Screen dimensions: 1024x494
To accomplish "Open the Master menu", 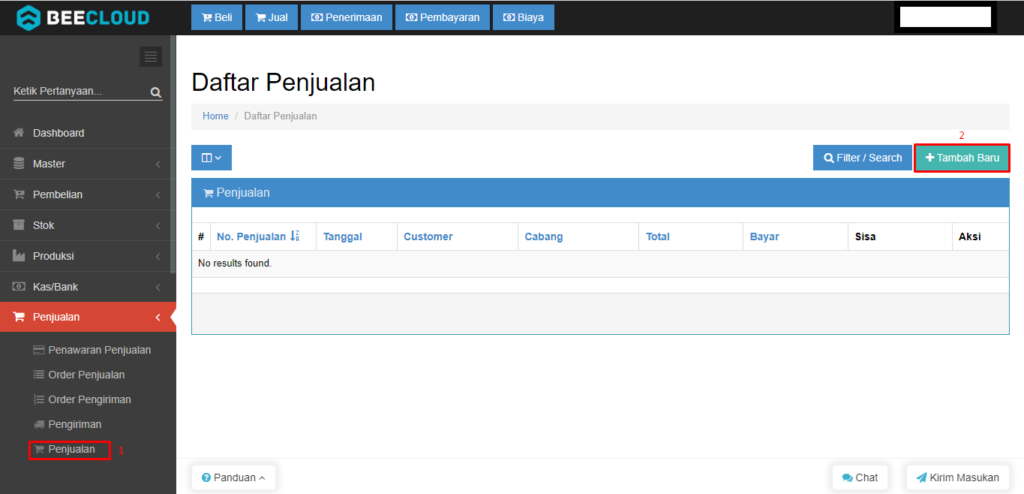I will pos(88,163).
